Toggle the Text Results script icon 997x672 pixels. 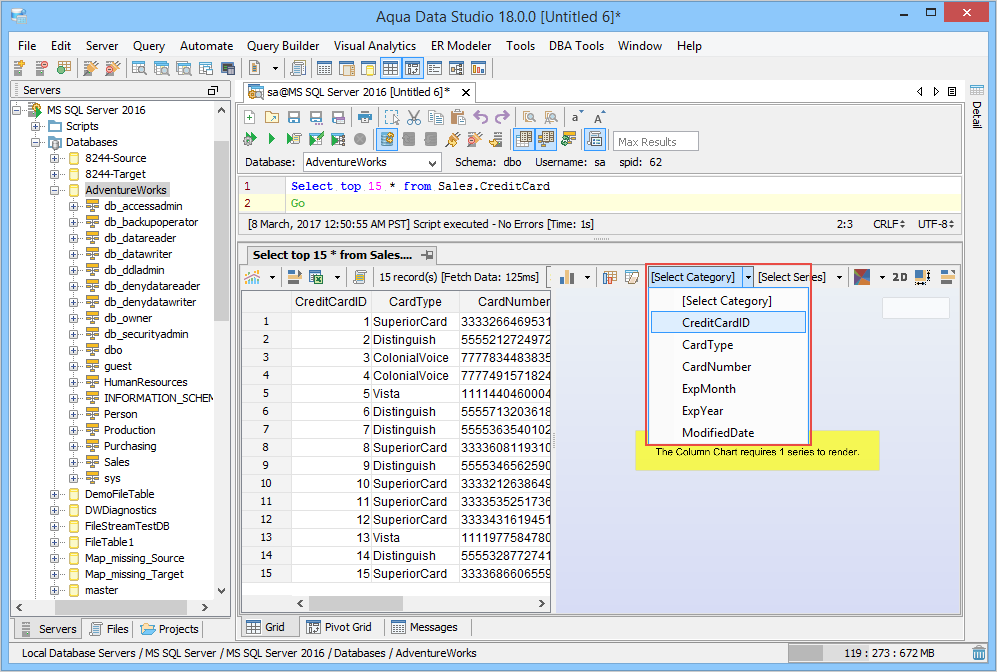(x=595, y=139)
